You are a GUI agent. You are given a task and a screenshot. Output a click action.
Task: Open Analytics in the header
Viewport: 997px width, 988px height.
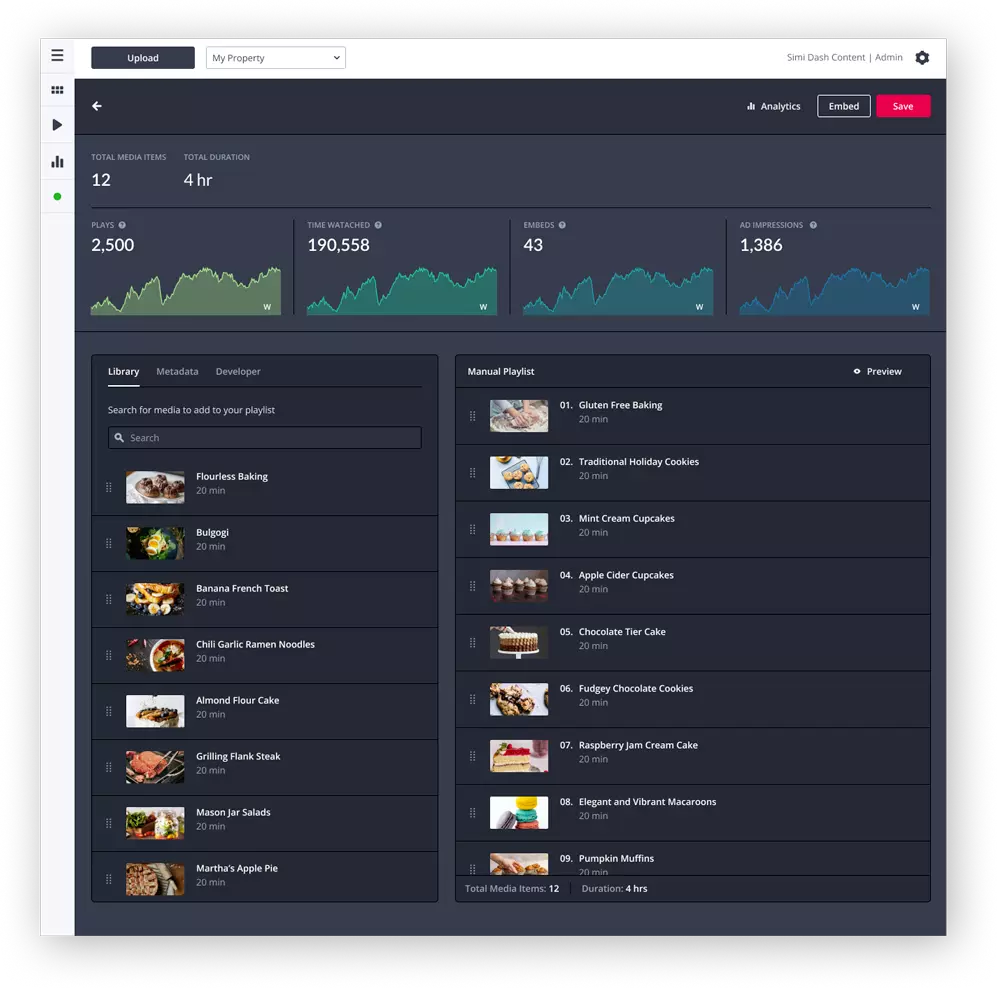click(x=773, y=106)
